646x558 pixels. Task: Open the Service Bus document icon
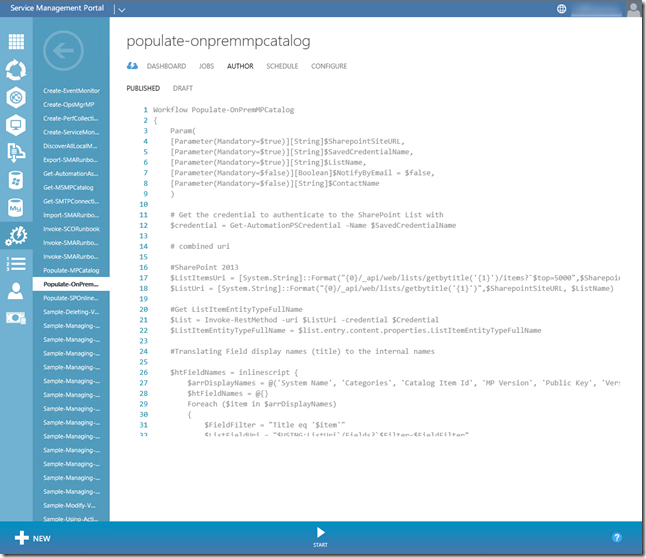(x=16, y=152)
